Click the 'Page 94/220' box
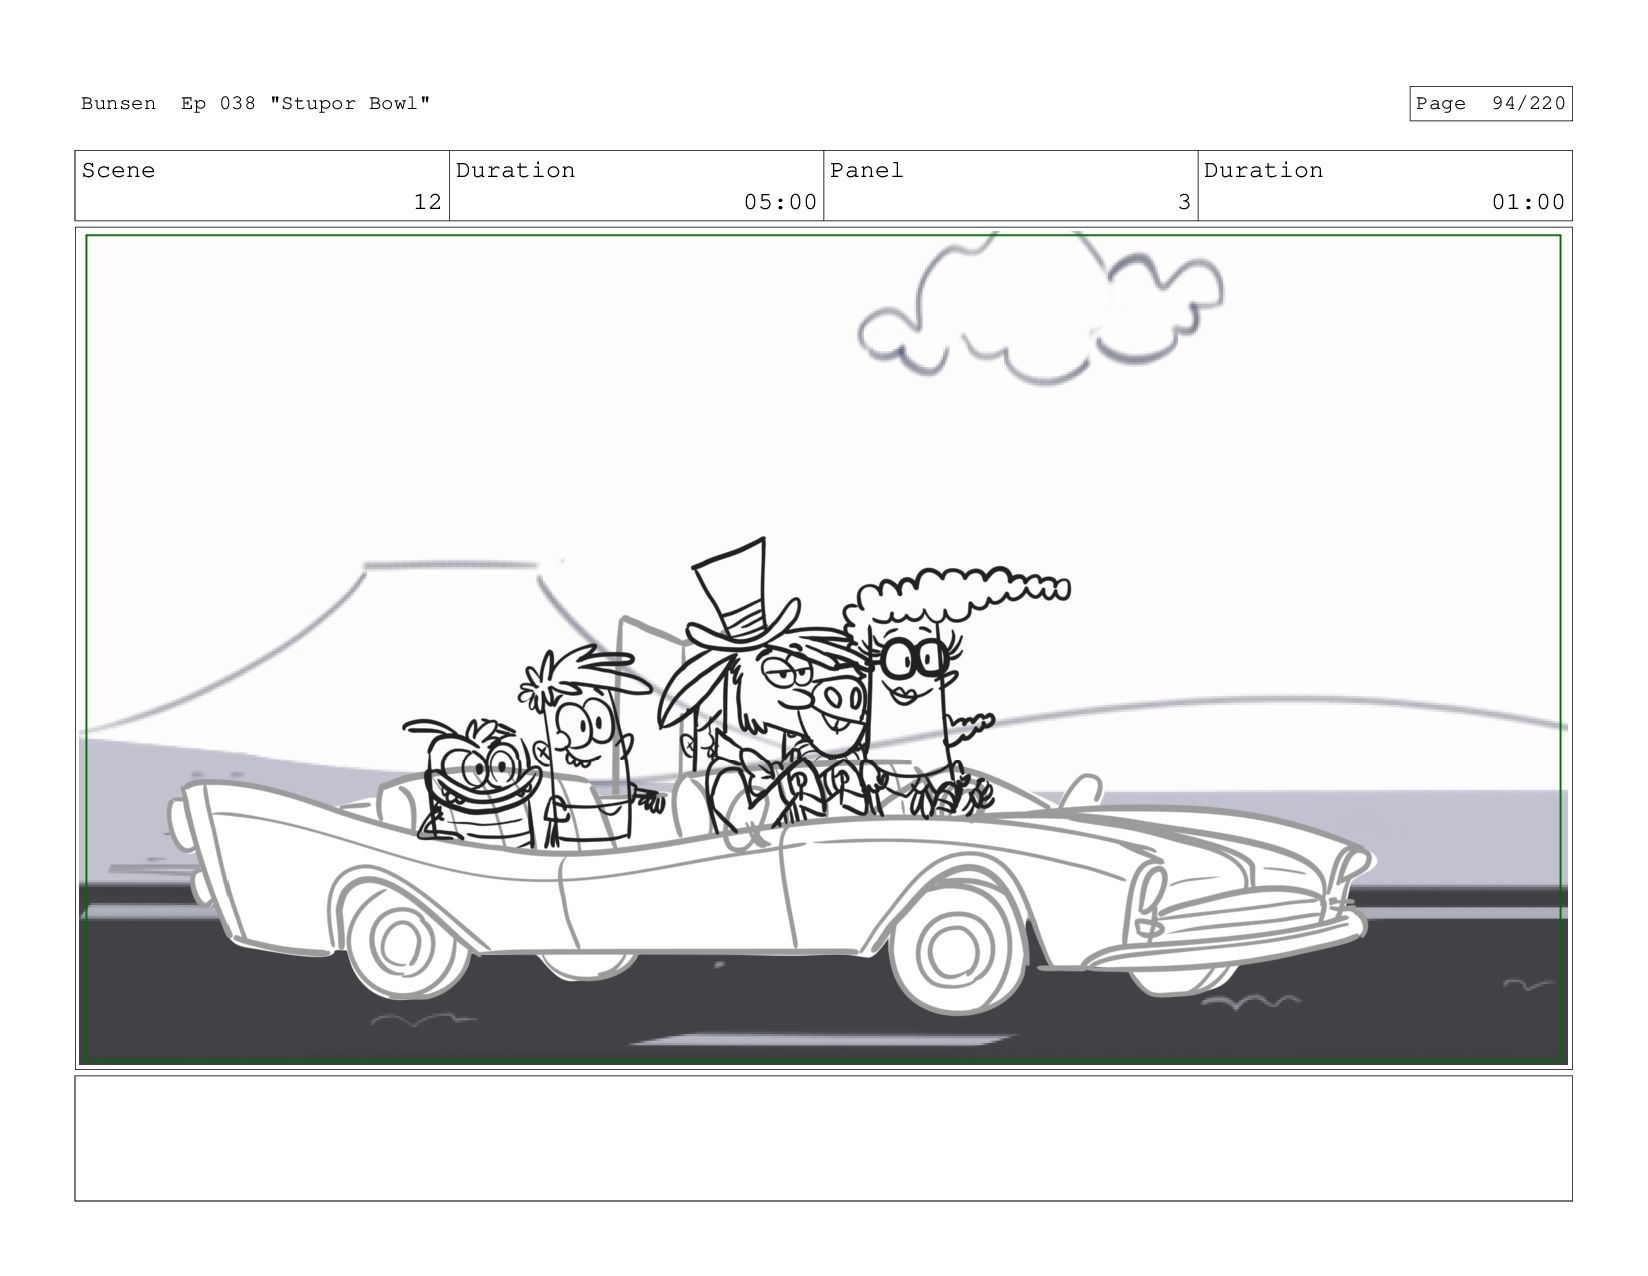1648x1276 pixels. tap(1490, 104)
